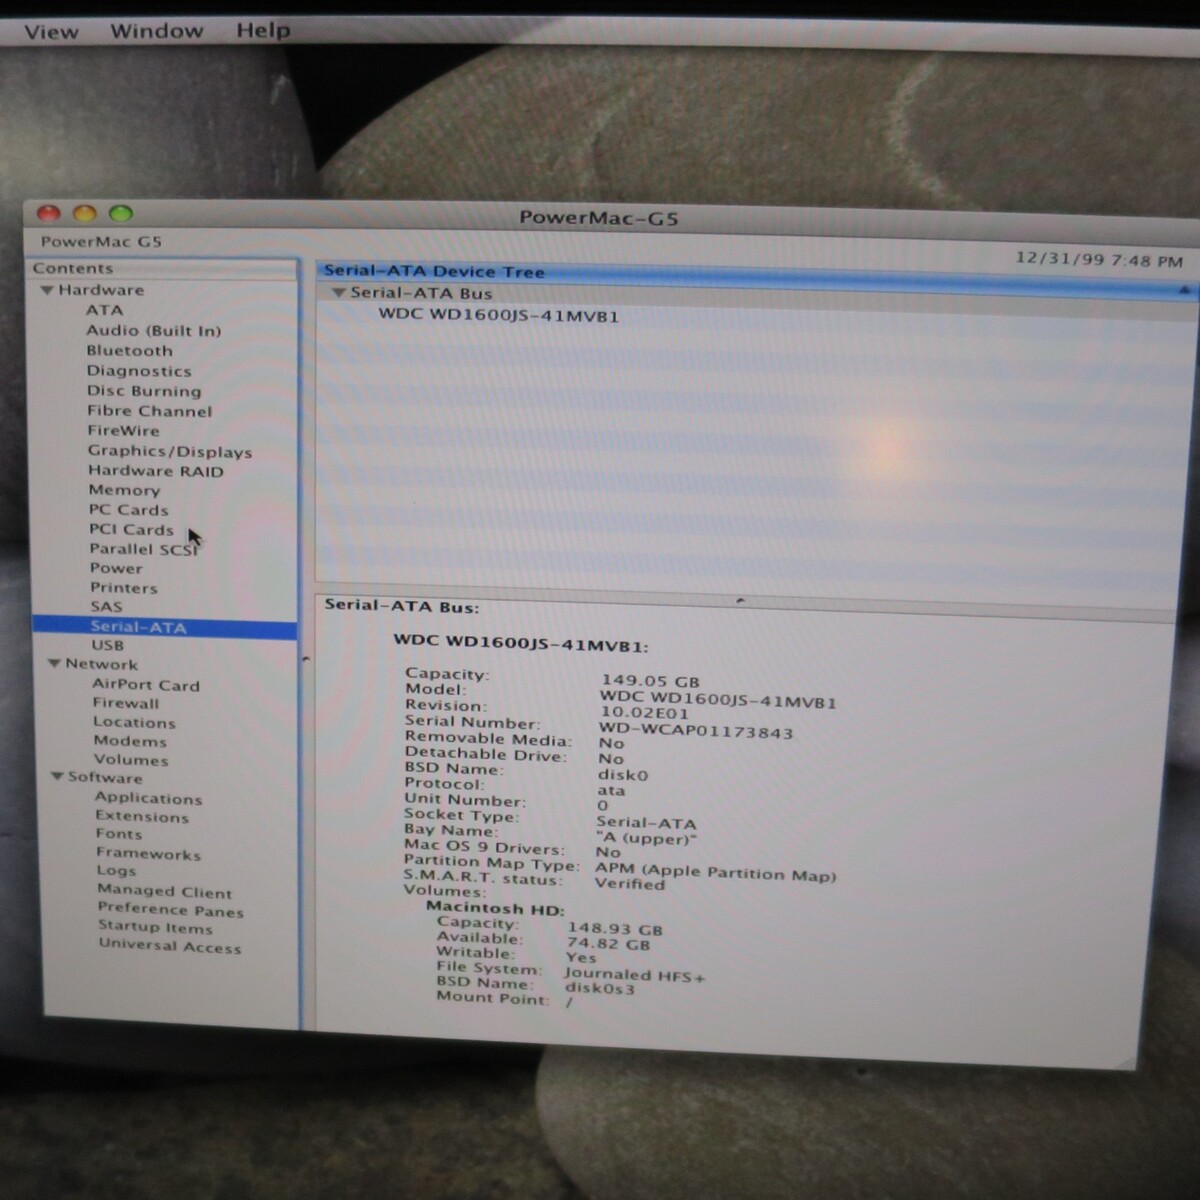Select Bluetooth in the sidebar
The width and height of the screenshot is (1200, 1200).
click(x=129, y=351)
